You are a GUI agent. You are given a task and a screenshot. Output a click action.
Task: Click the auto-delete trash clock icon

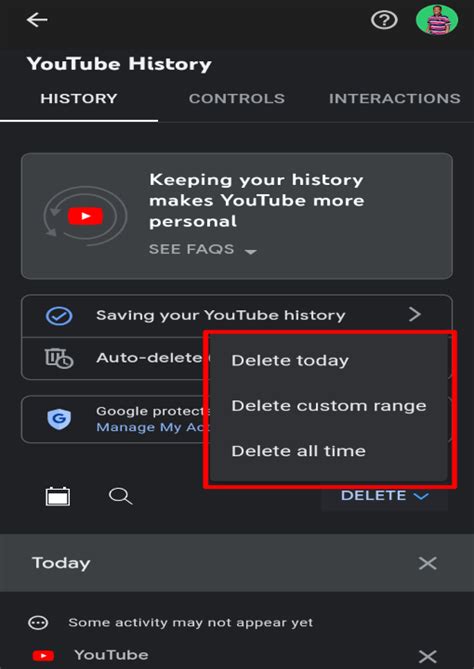59,358
